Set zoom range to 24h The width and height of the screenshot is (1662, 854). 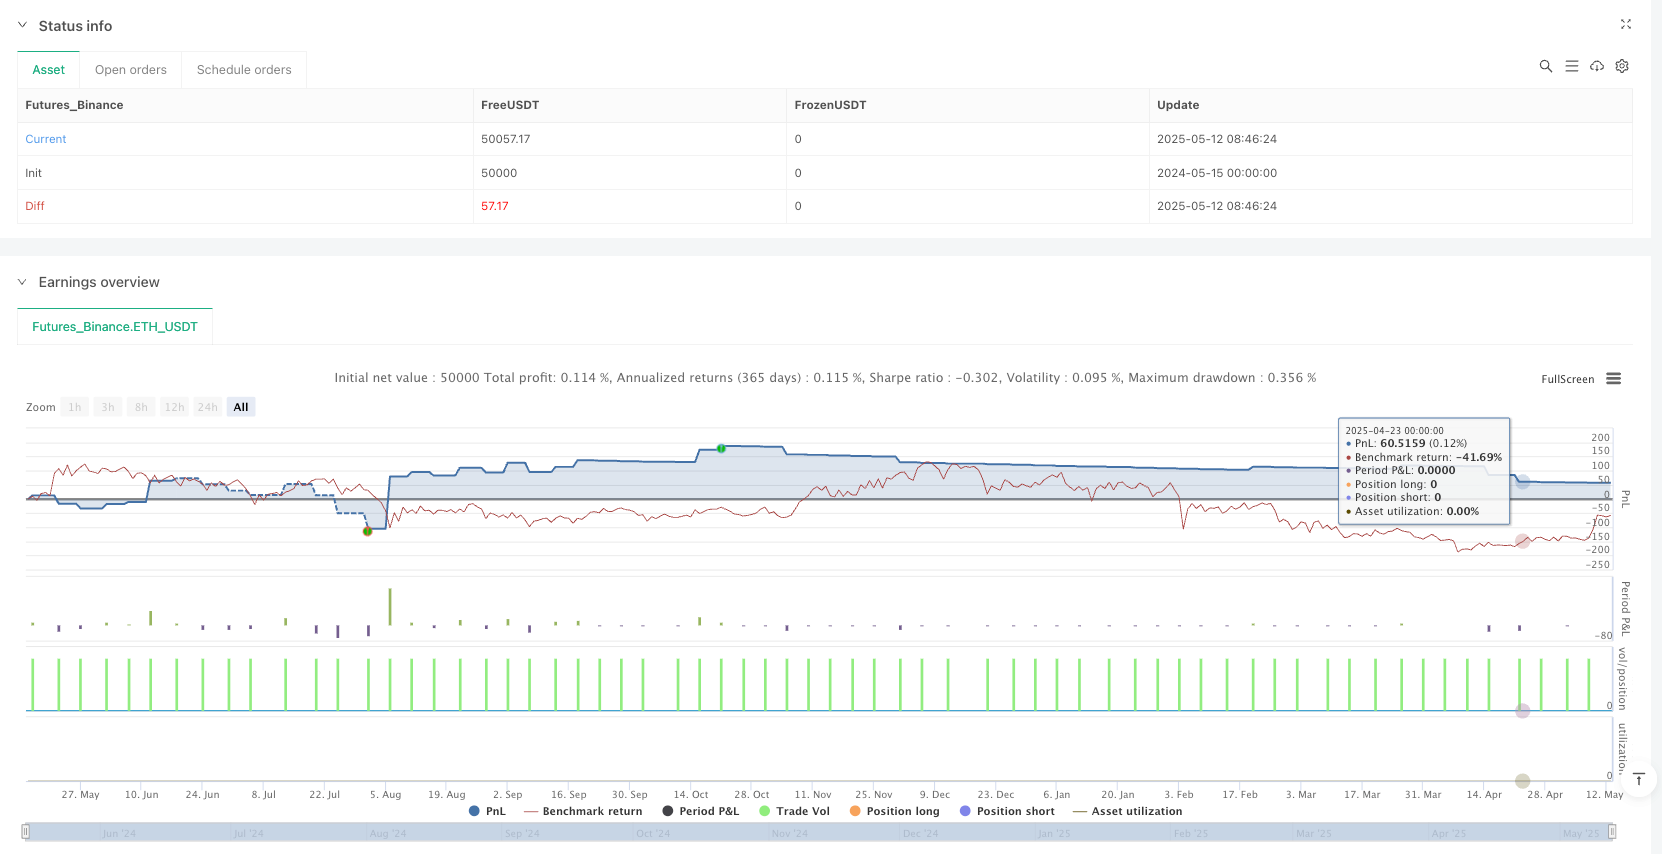207,407
